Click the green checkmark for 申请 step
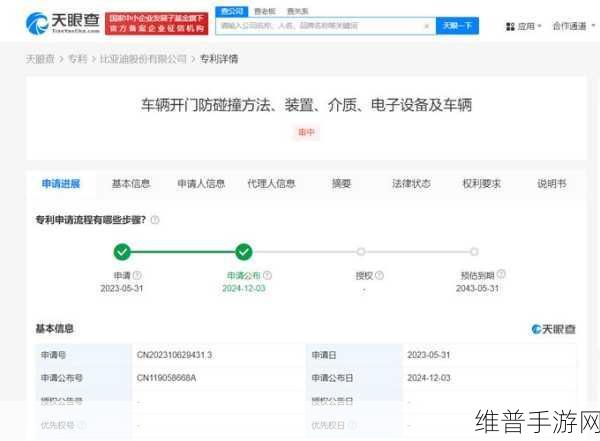600x441 pixels. tap(122, 252)
